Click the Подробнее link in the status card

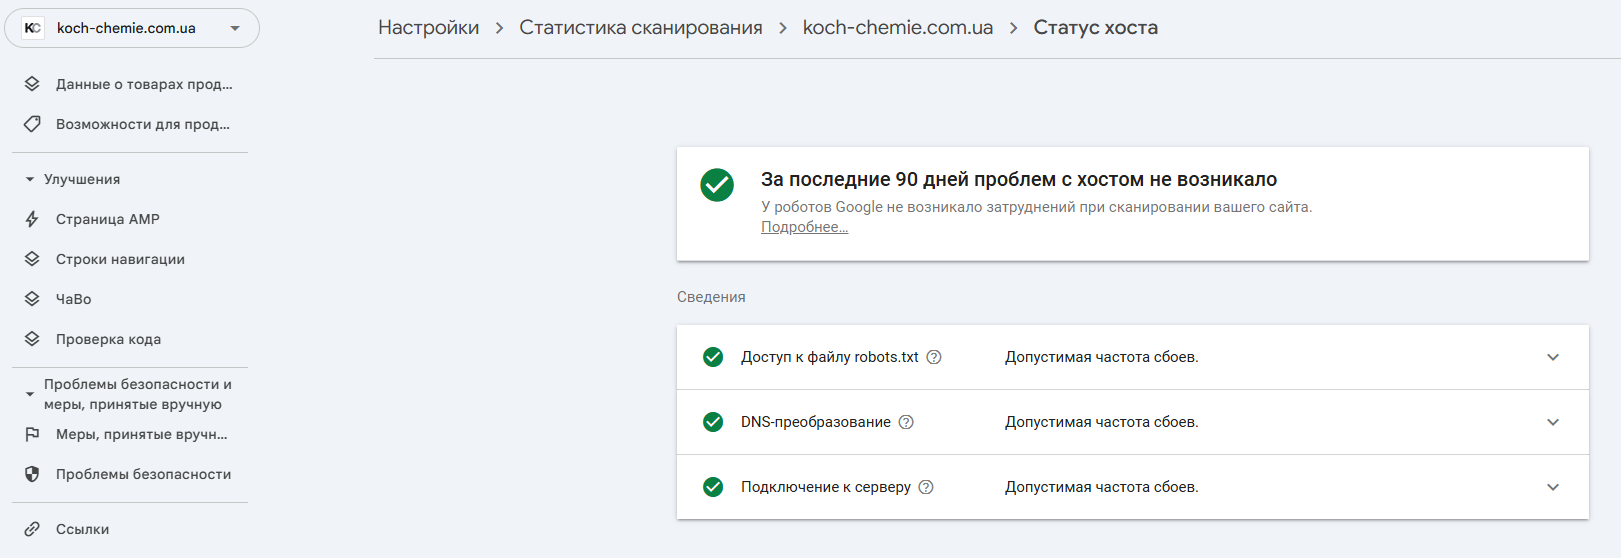[804, 227]
